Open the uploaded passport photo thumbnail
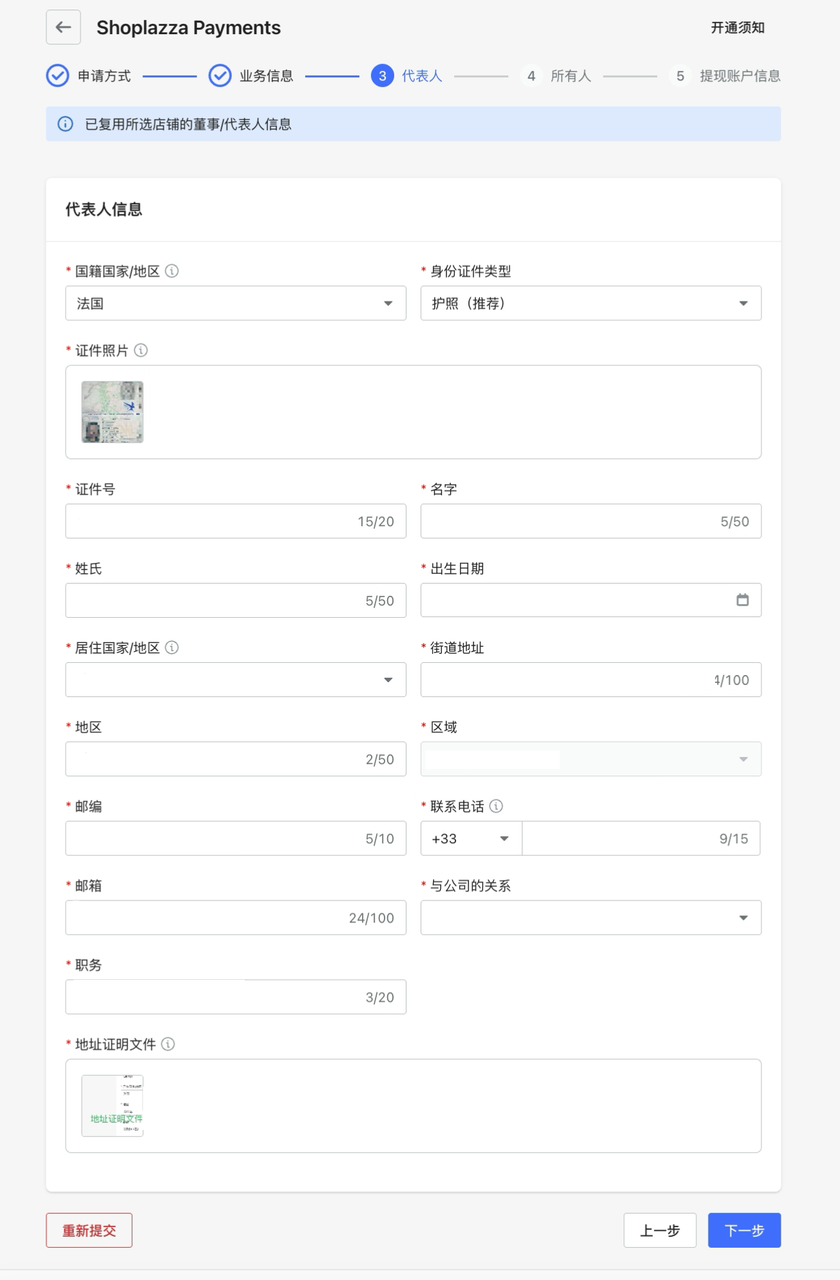 pyautogui.click(x=112, y=412)
